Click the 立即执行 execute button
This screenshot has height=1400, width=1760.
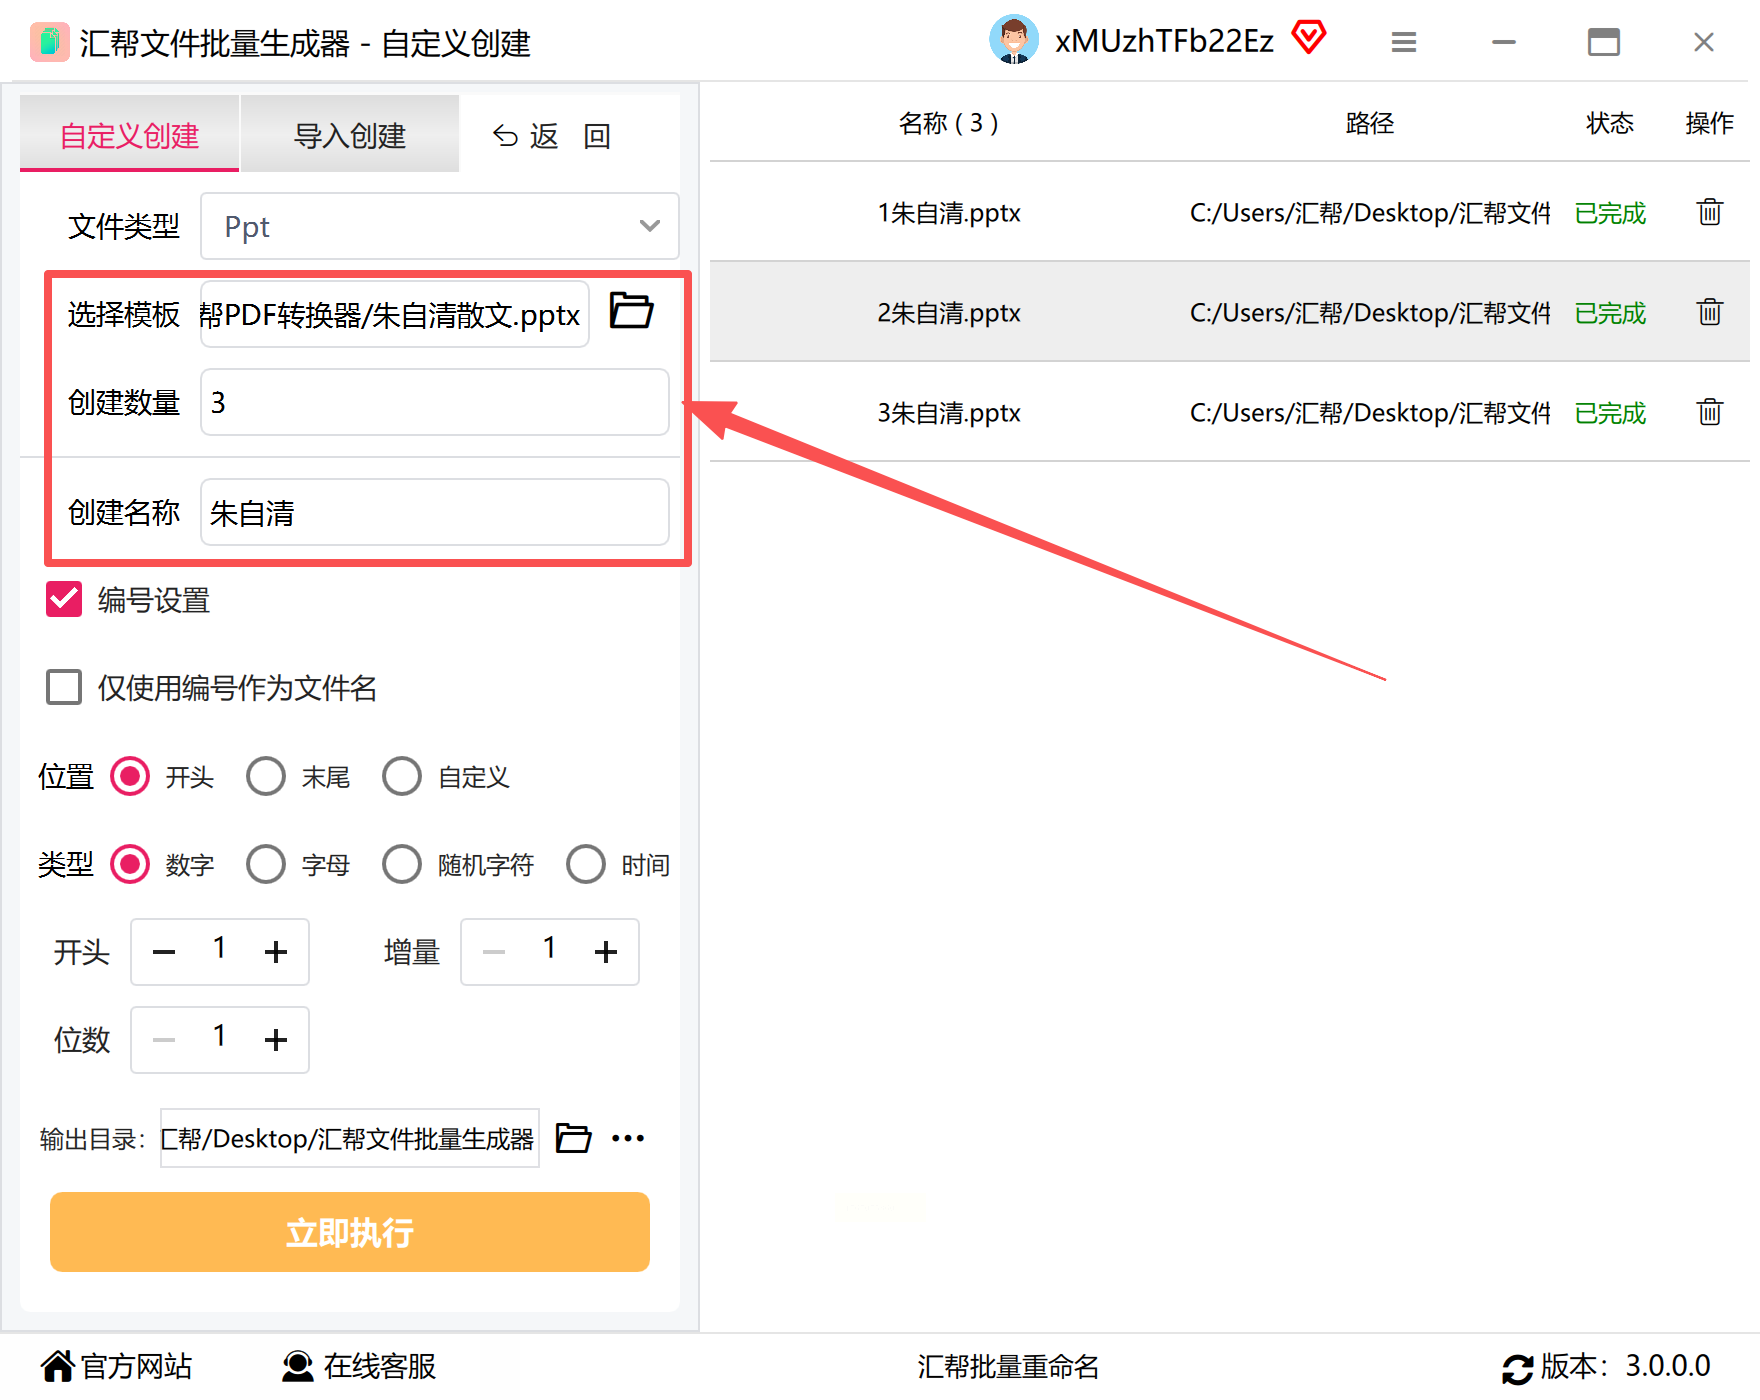(350, 1232)
